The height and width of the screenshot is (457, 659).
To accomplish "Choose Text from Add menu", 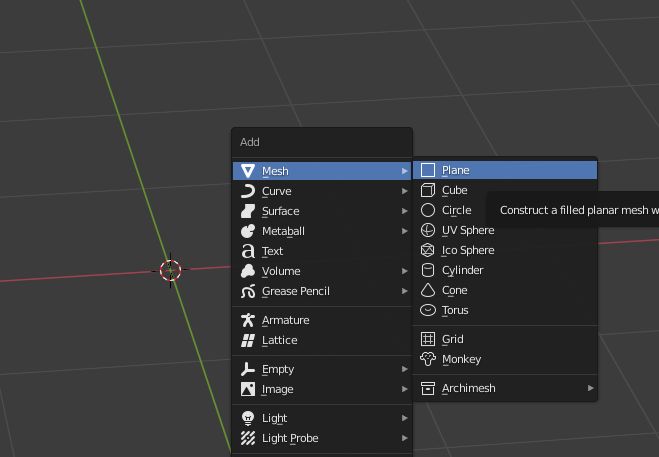I will tap(322, 251).
